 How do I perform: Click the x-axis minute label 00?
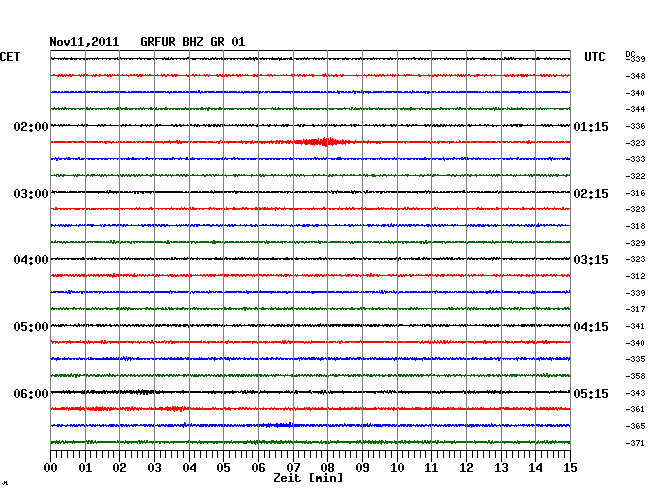(x=51, y=468)
